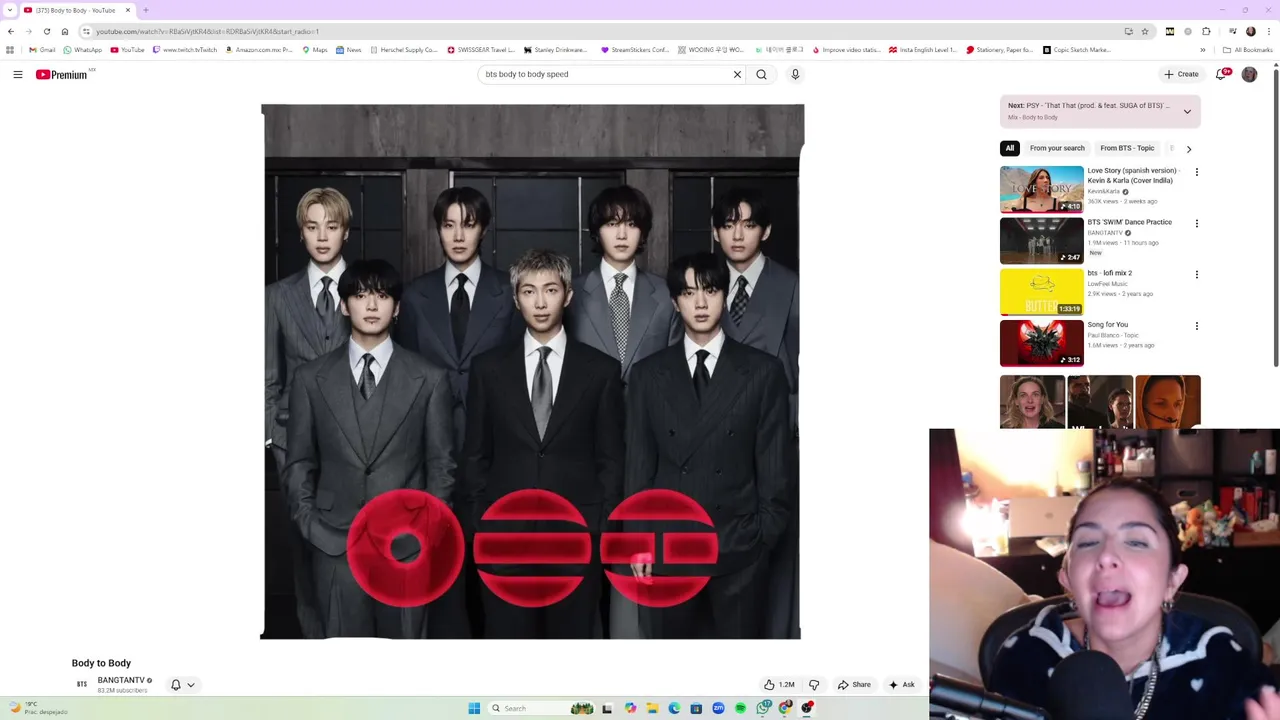
Task: Click the Body to Body video player
Action: click(x=532, y=371)
